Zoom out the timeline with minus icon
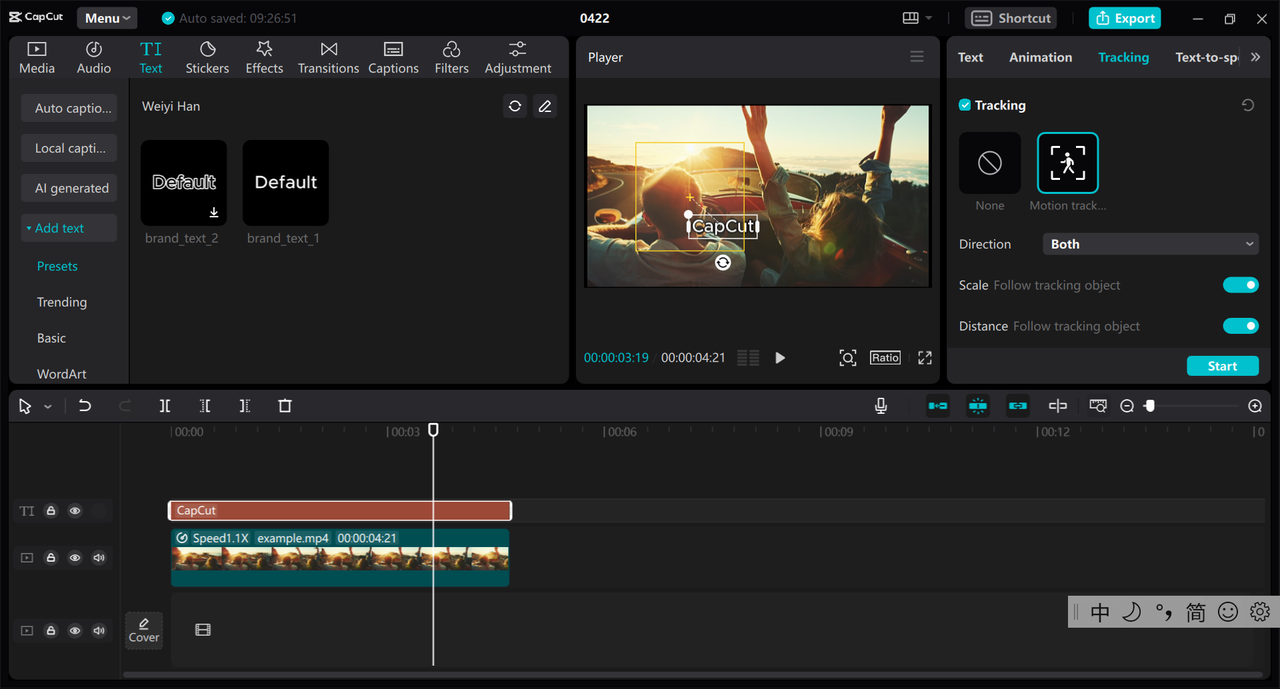 pyautogui.click(x=1127, y=406)
